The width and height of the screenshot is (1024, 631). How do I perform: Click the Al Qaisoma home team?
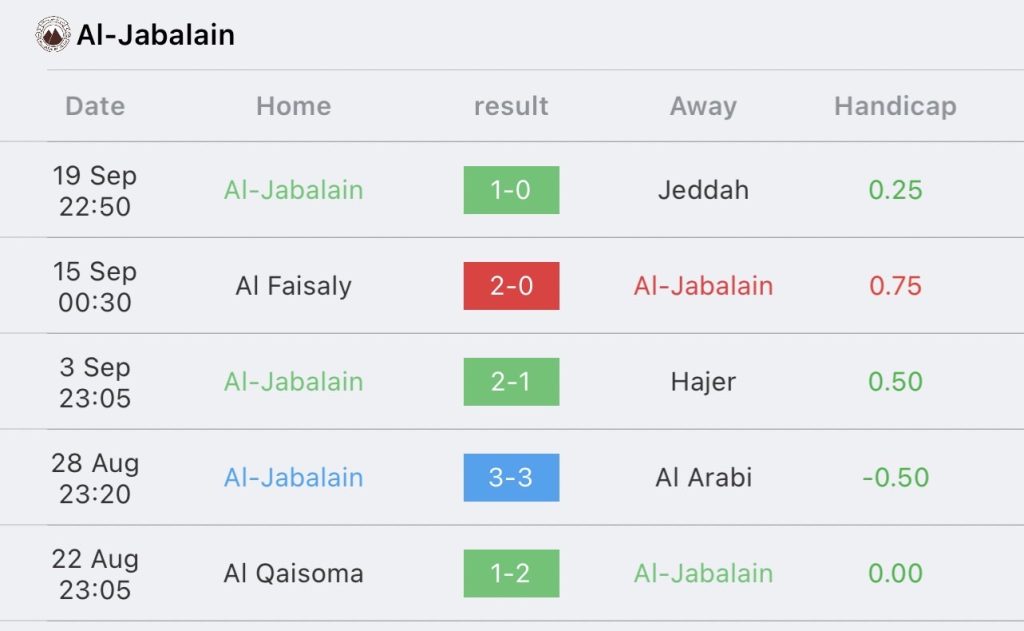point(293,574)
